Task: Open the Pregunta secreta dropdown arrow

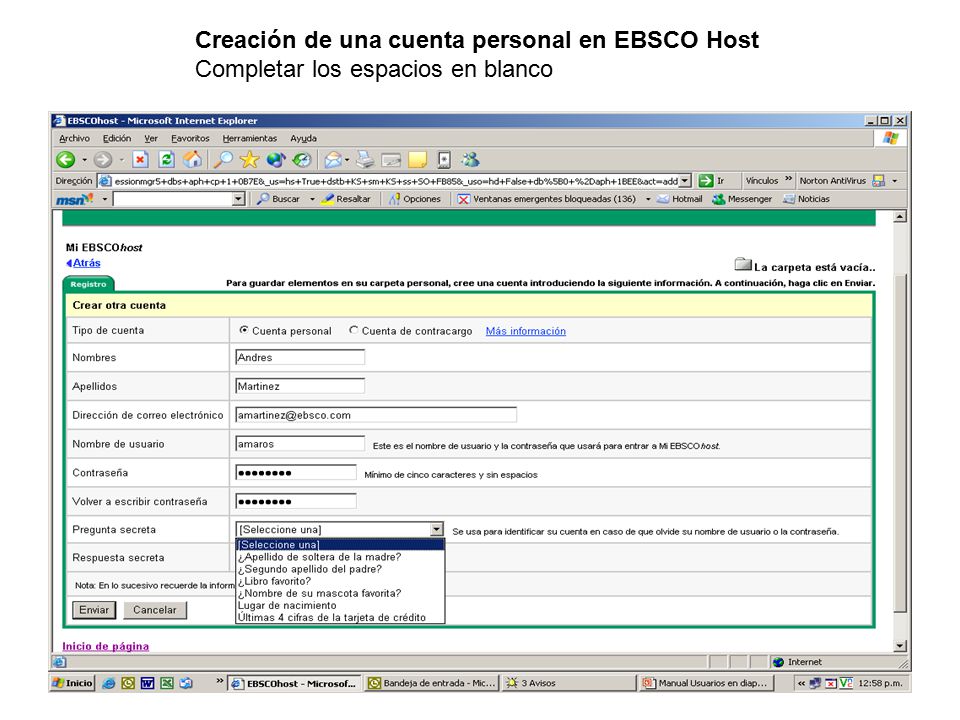Action: (436, 530)
